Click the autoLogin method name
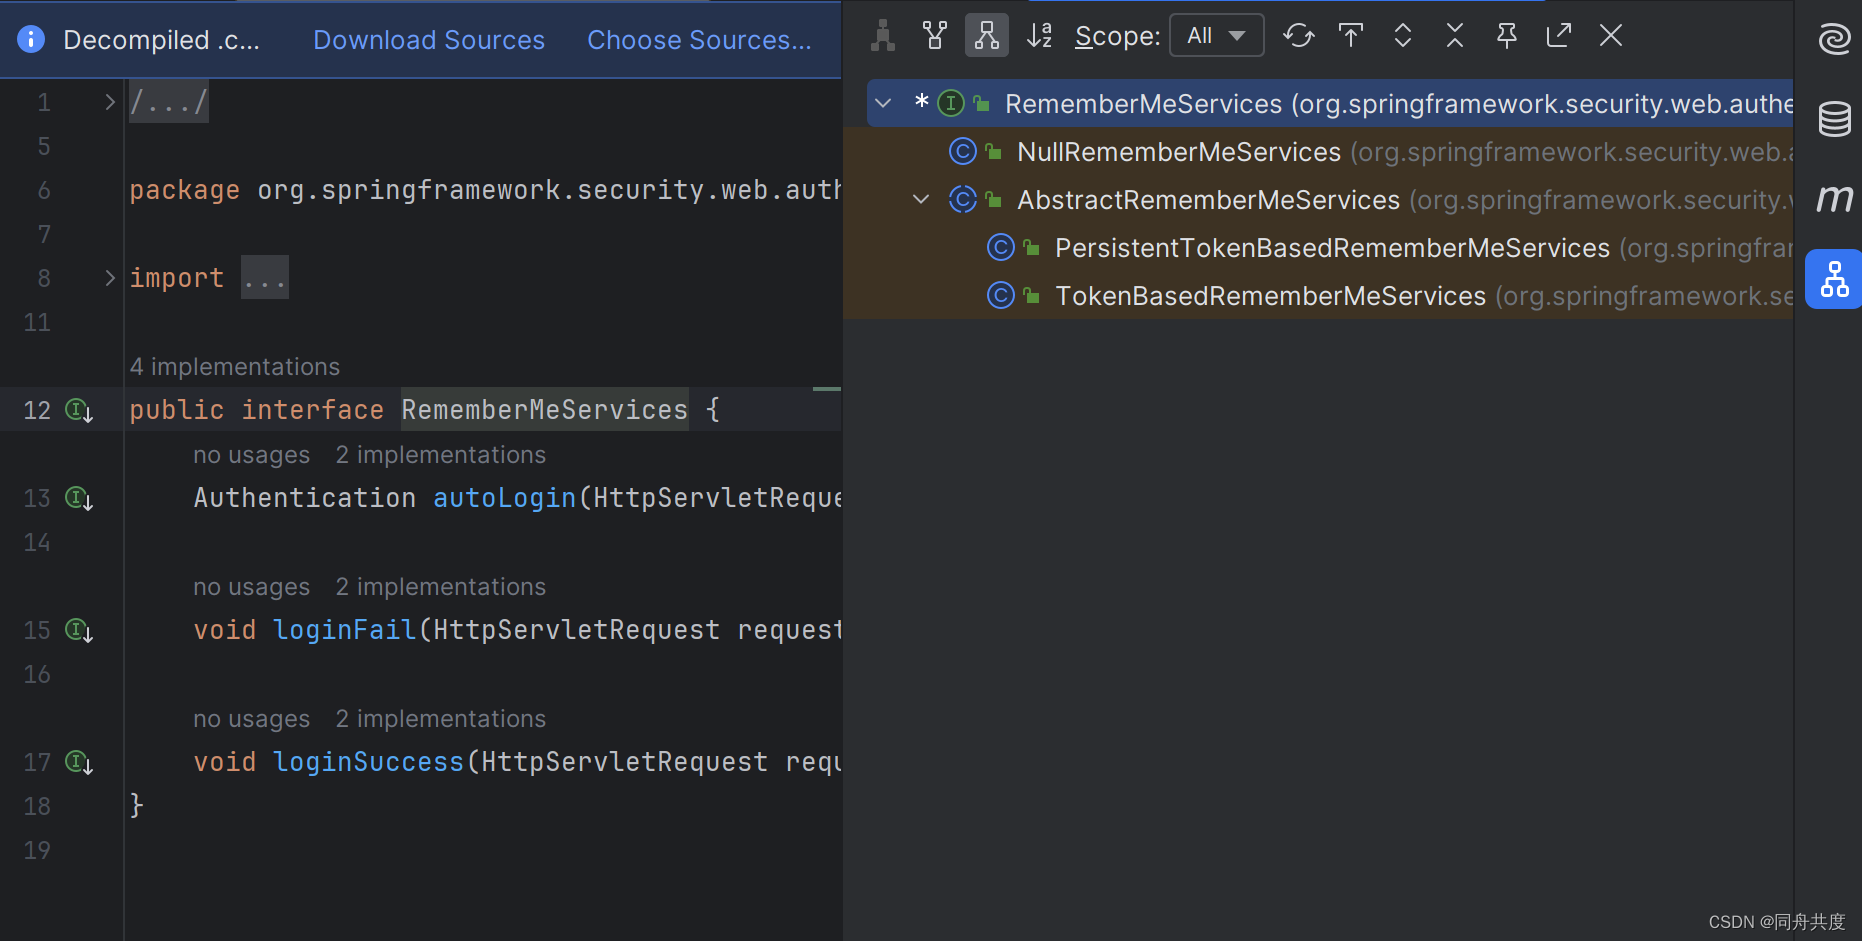This screenshot has height=941, width=1862. (505, 498)
